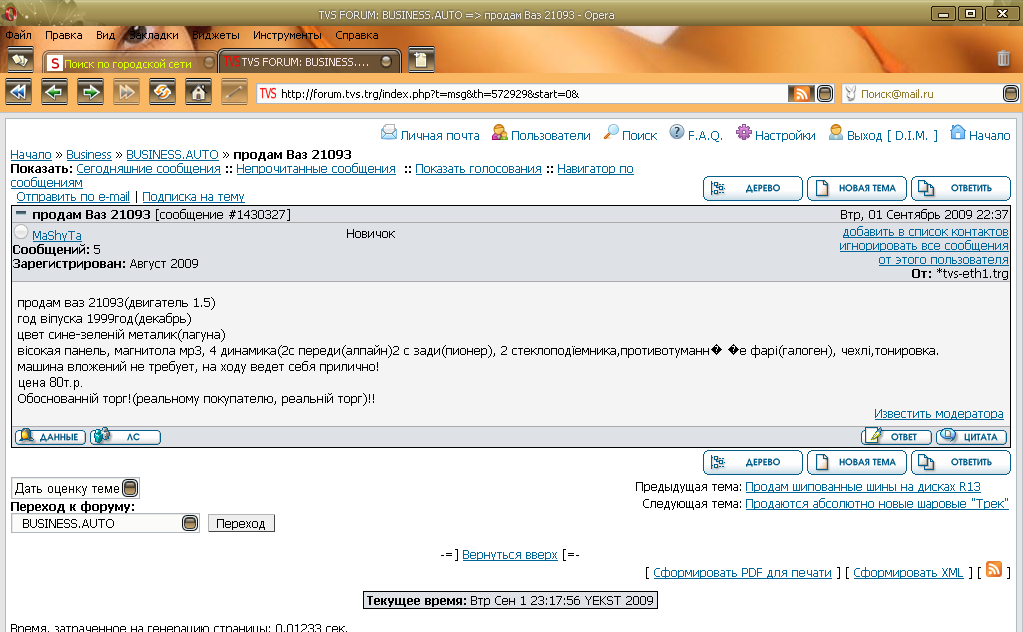Click the Reload page icon in the toolbar

[x=162, y=93]
